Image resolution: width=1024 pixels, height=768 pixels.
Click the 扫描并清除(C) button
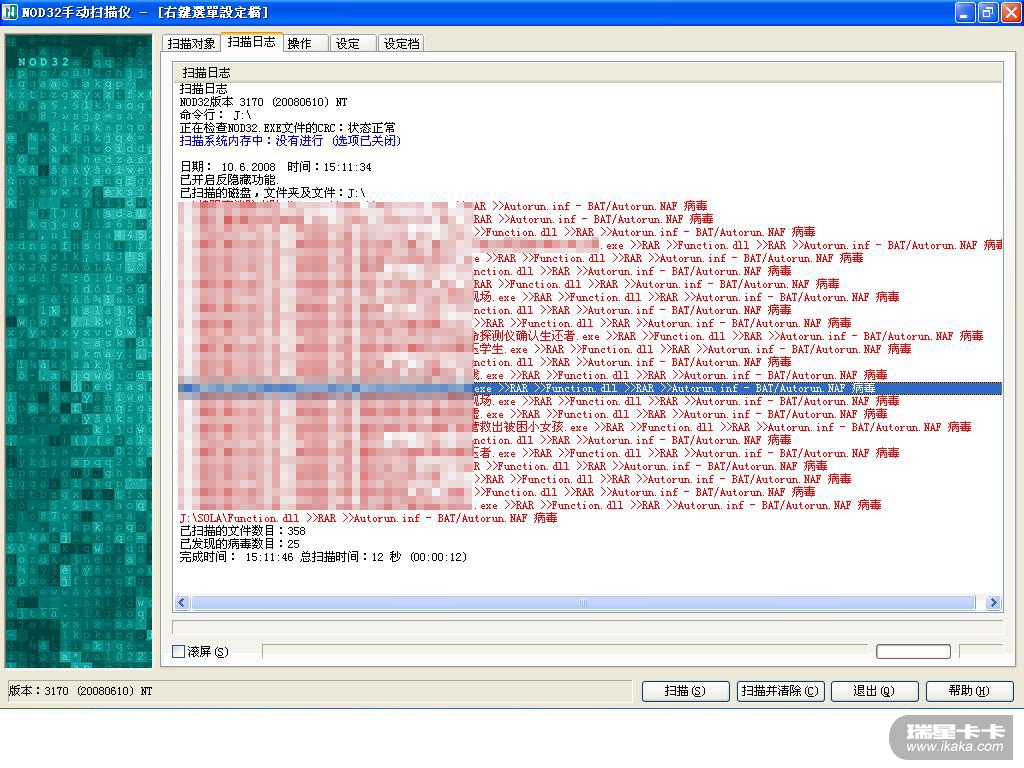pos(780,690)
